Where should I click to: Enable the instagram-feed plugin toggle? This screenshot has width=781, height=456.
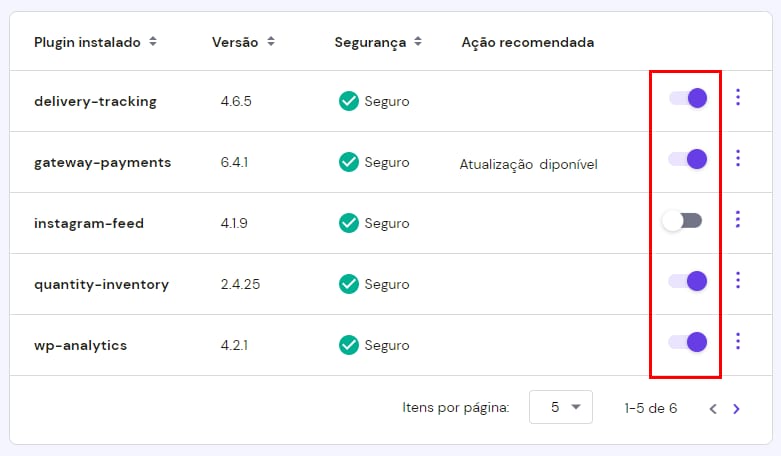pyautogui.click(x=682, y=220)
